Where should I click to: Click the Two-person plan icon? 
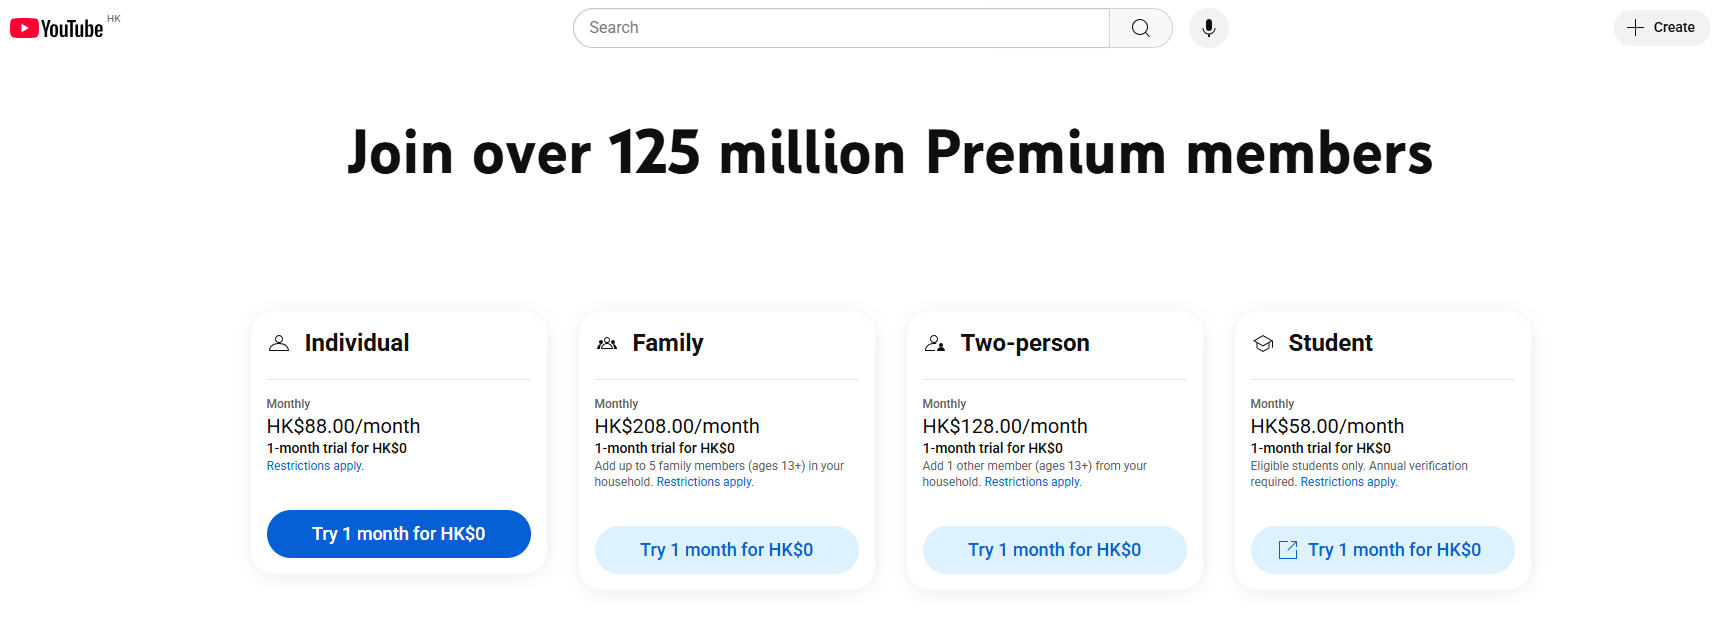click(935, 343)
